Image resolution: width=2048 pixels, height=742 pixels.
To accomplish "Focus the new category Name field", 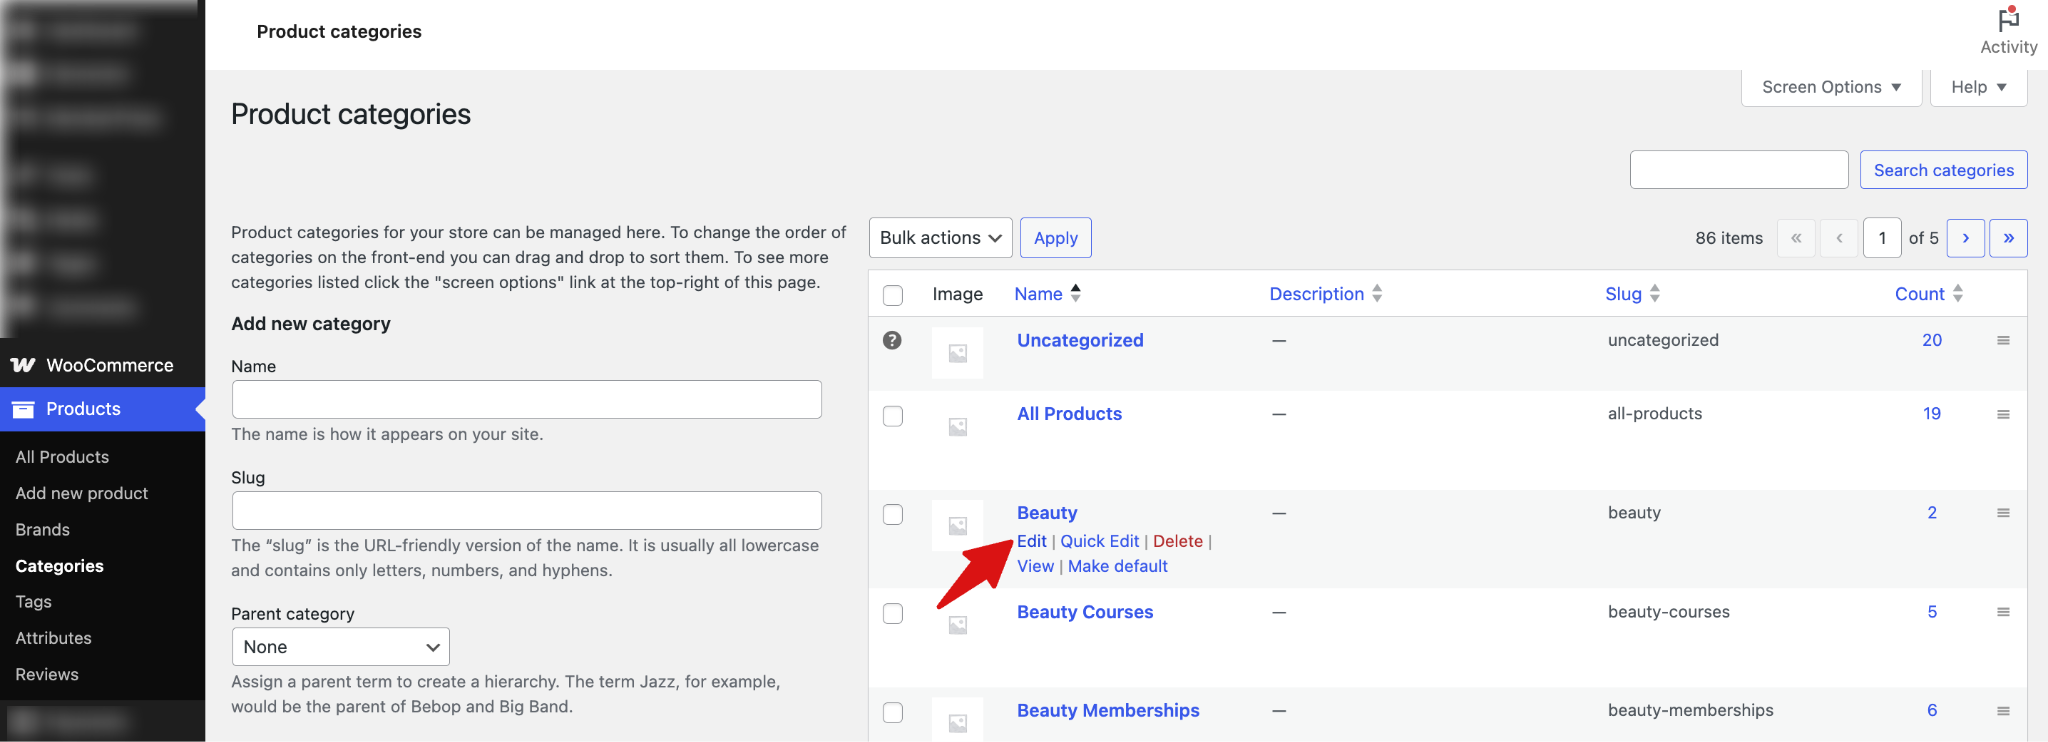I will pos(527,400).
